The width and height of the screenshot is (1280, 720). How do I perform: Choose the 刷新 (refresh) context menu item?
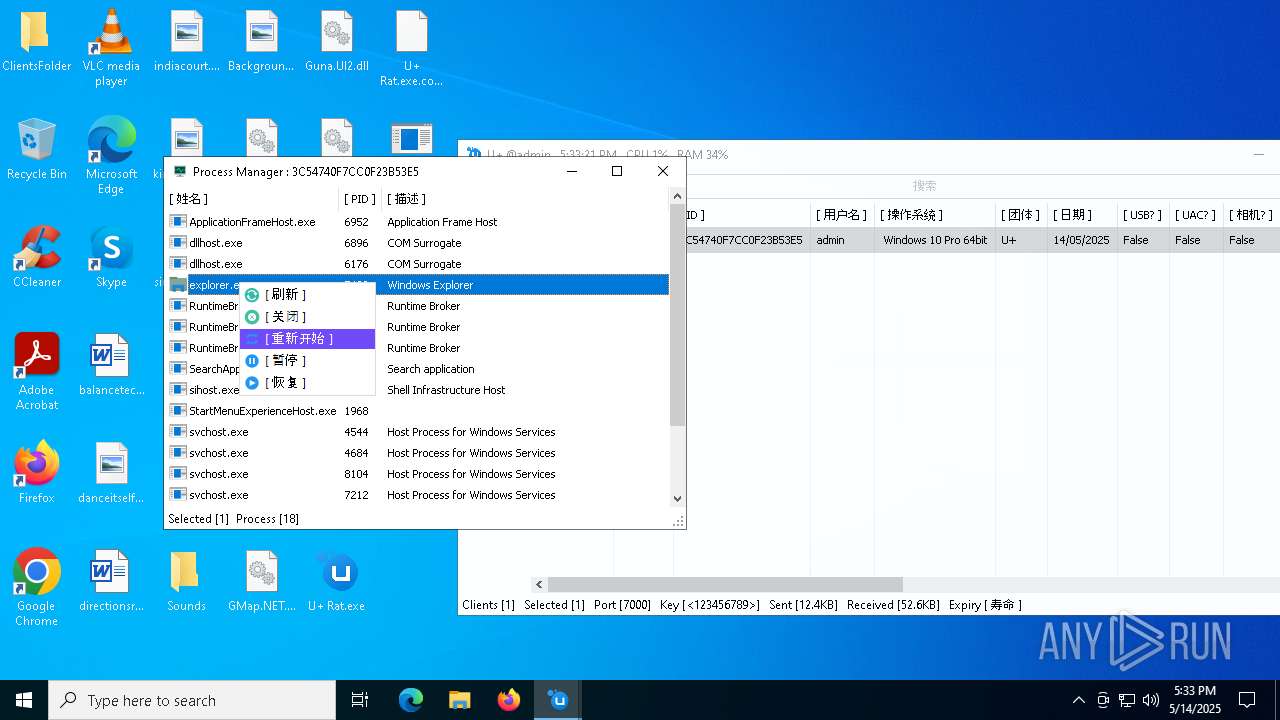click(308, 295)
